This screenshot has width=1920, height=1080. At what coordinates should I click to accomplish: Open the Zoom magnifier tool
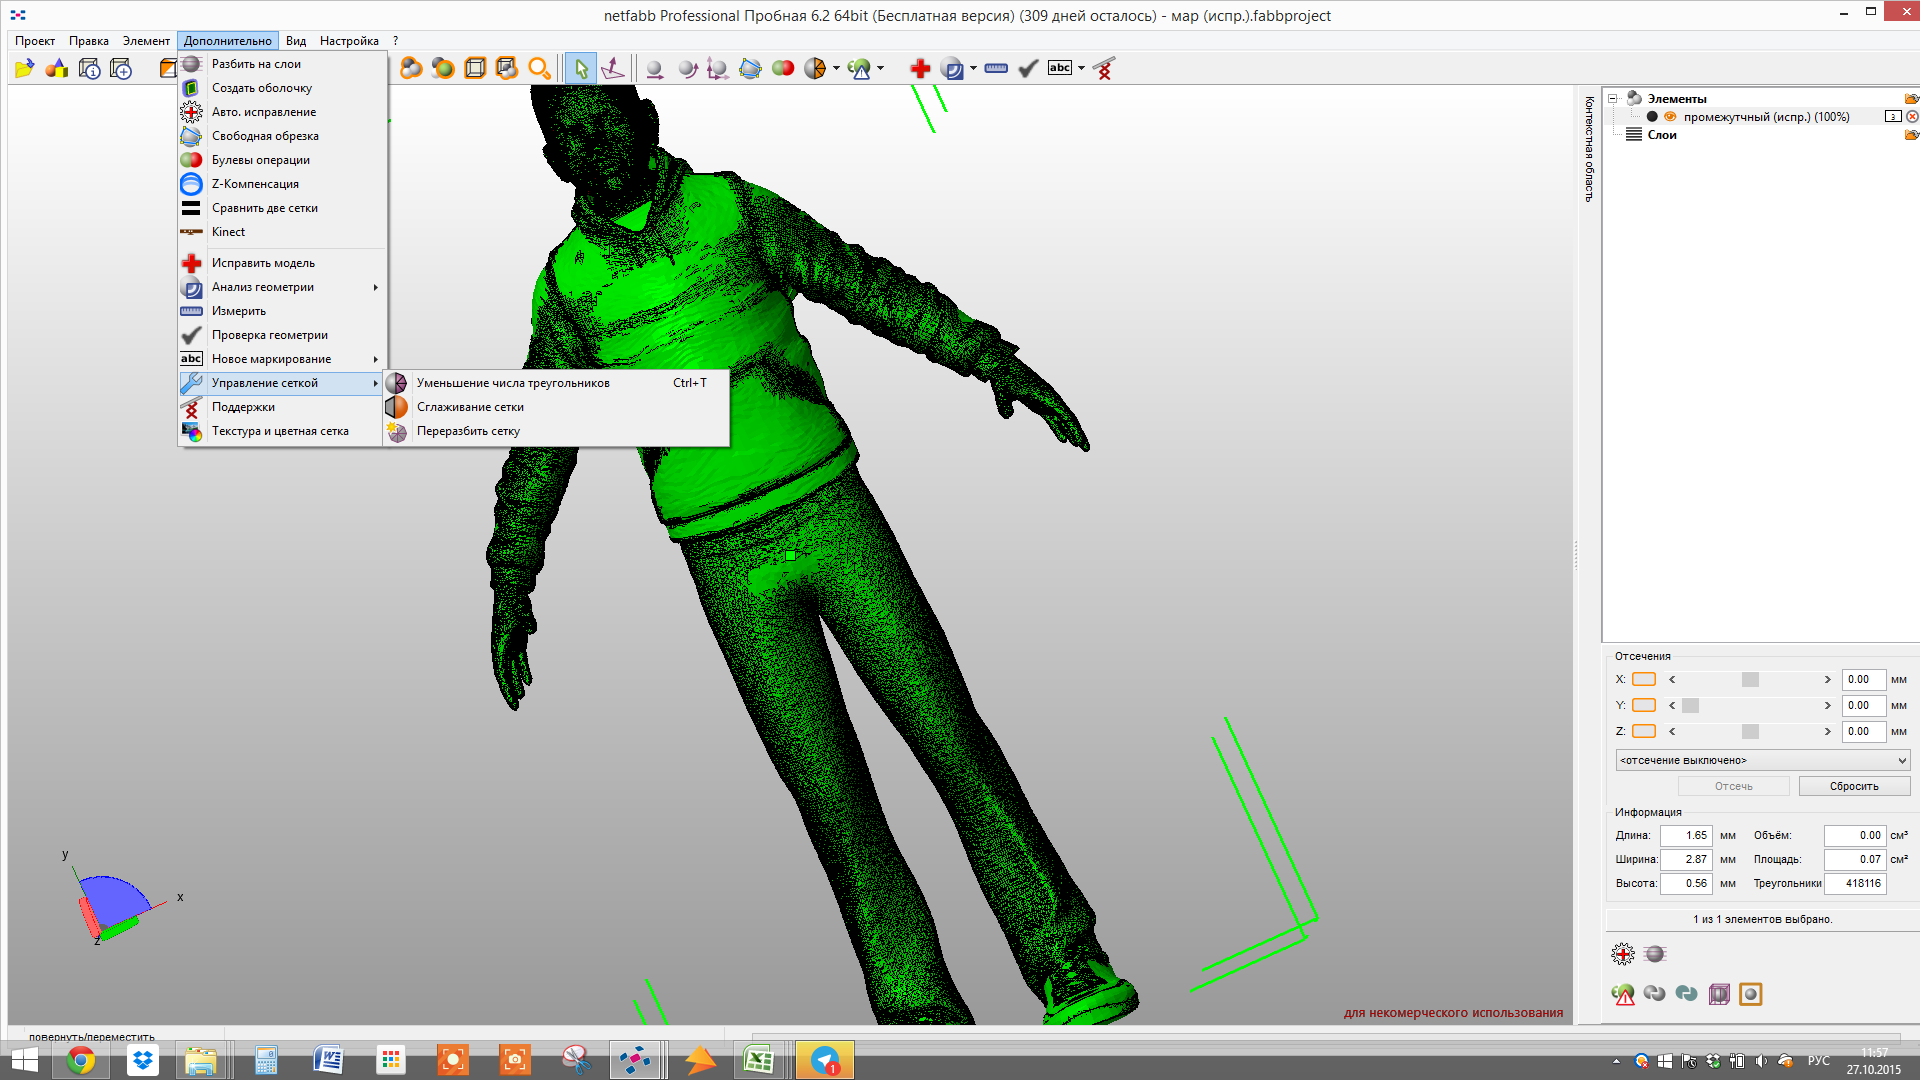coord(540,67)
